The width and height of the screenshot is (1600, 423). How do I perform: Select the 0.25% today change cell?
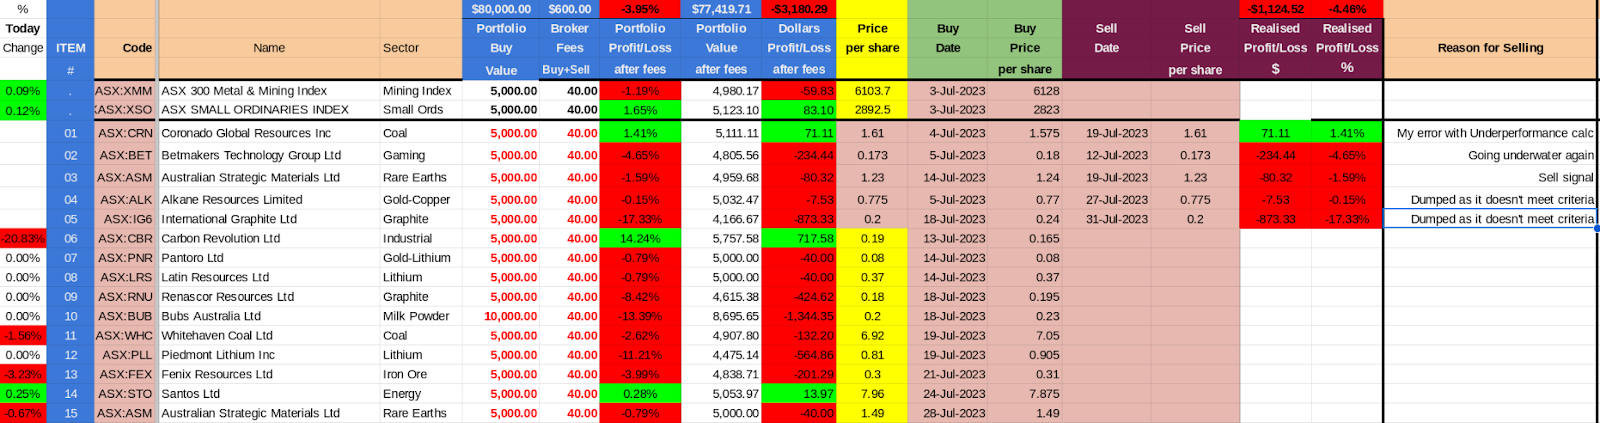pyautogui.click(x=23, y=394)
